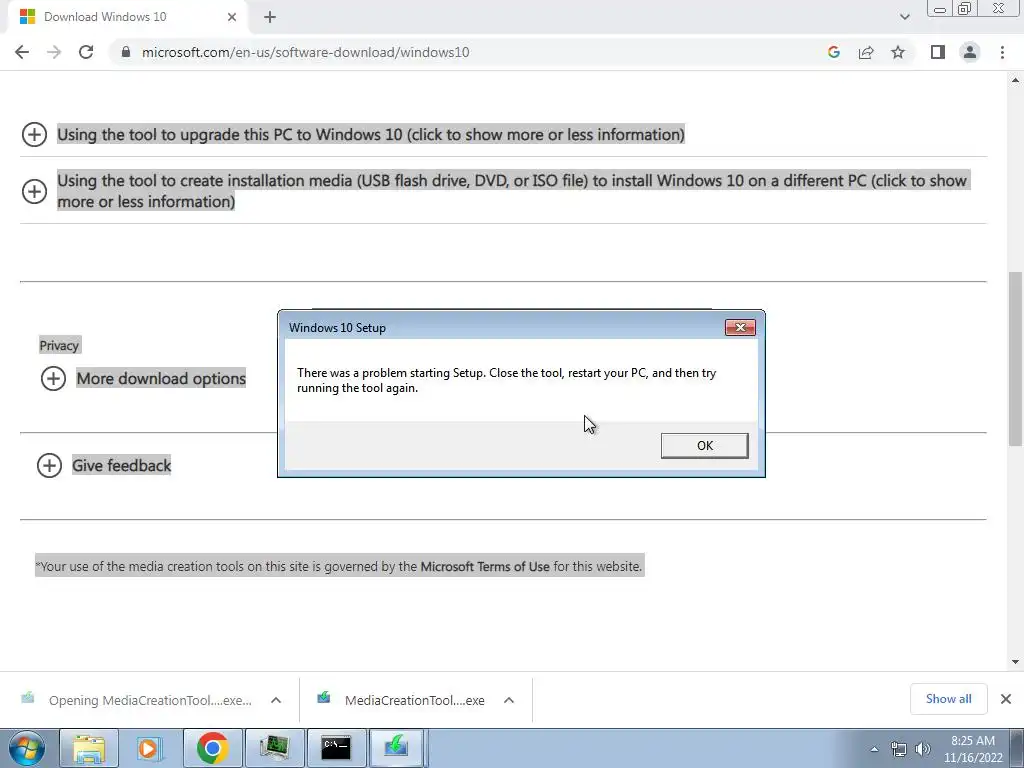Click the taskbar clock showing 8:25 AM
This screenshot has height=768, width=1024.
[x=973, y=749]
